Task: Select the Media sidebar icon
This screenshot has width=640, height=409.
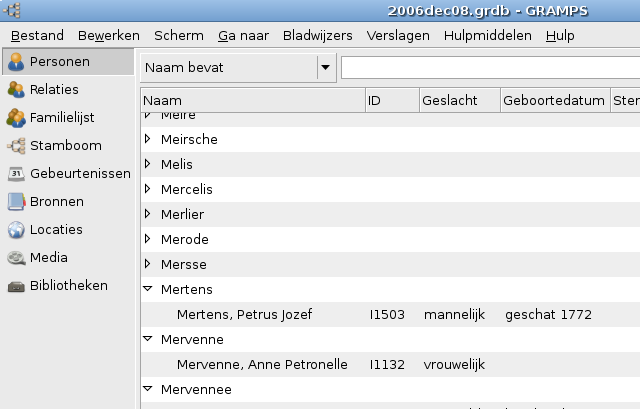Action: point(16,258)
